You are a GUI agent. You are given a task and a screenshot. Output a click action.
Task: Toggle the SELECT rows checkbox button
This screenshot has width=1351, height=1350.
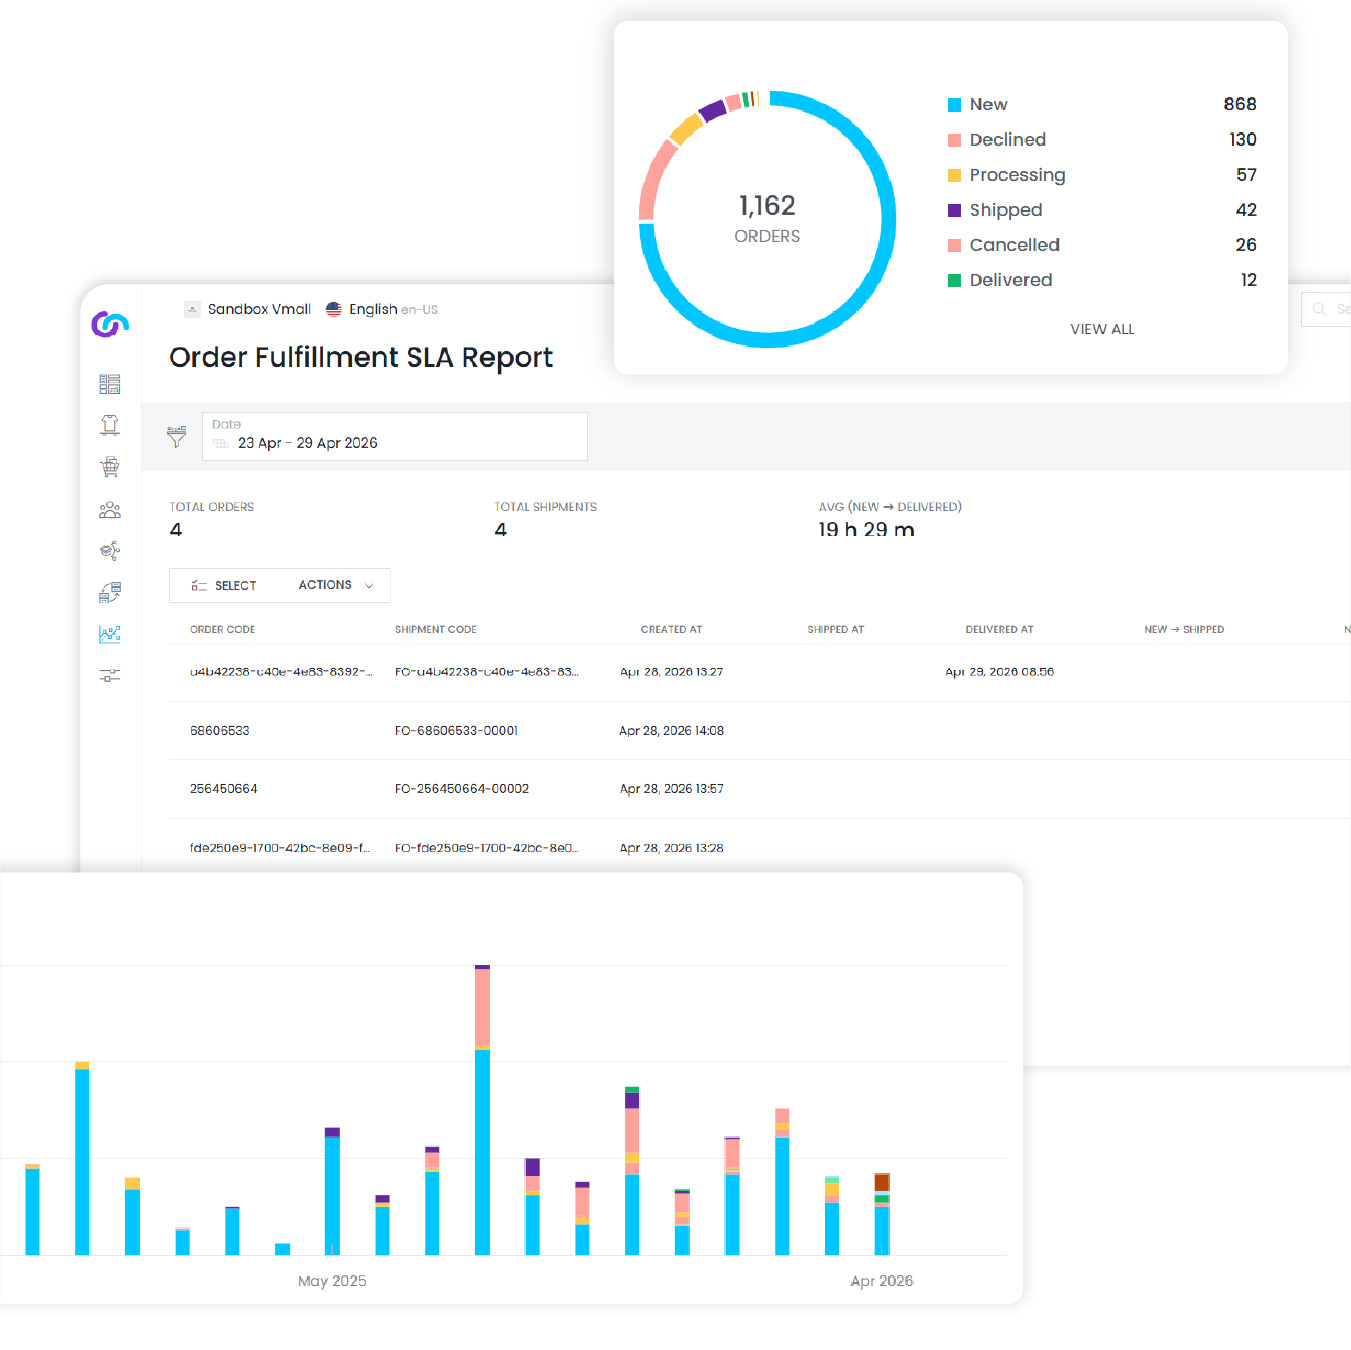tap(224, 585)
